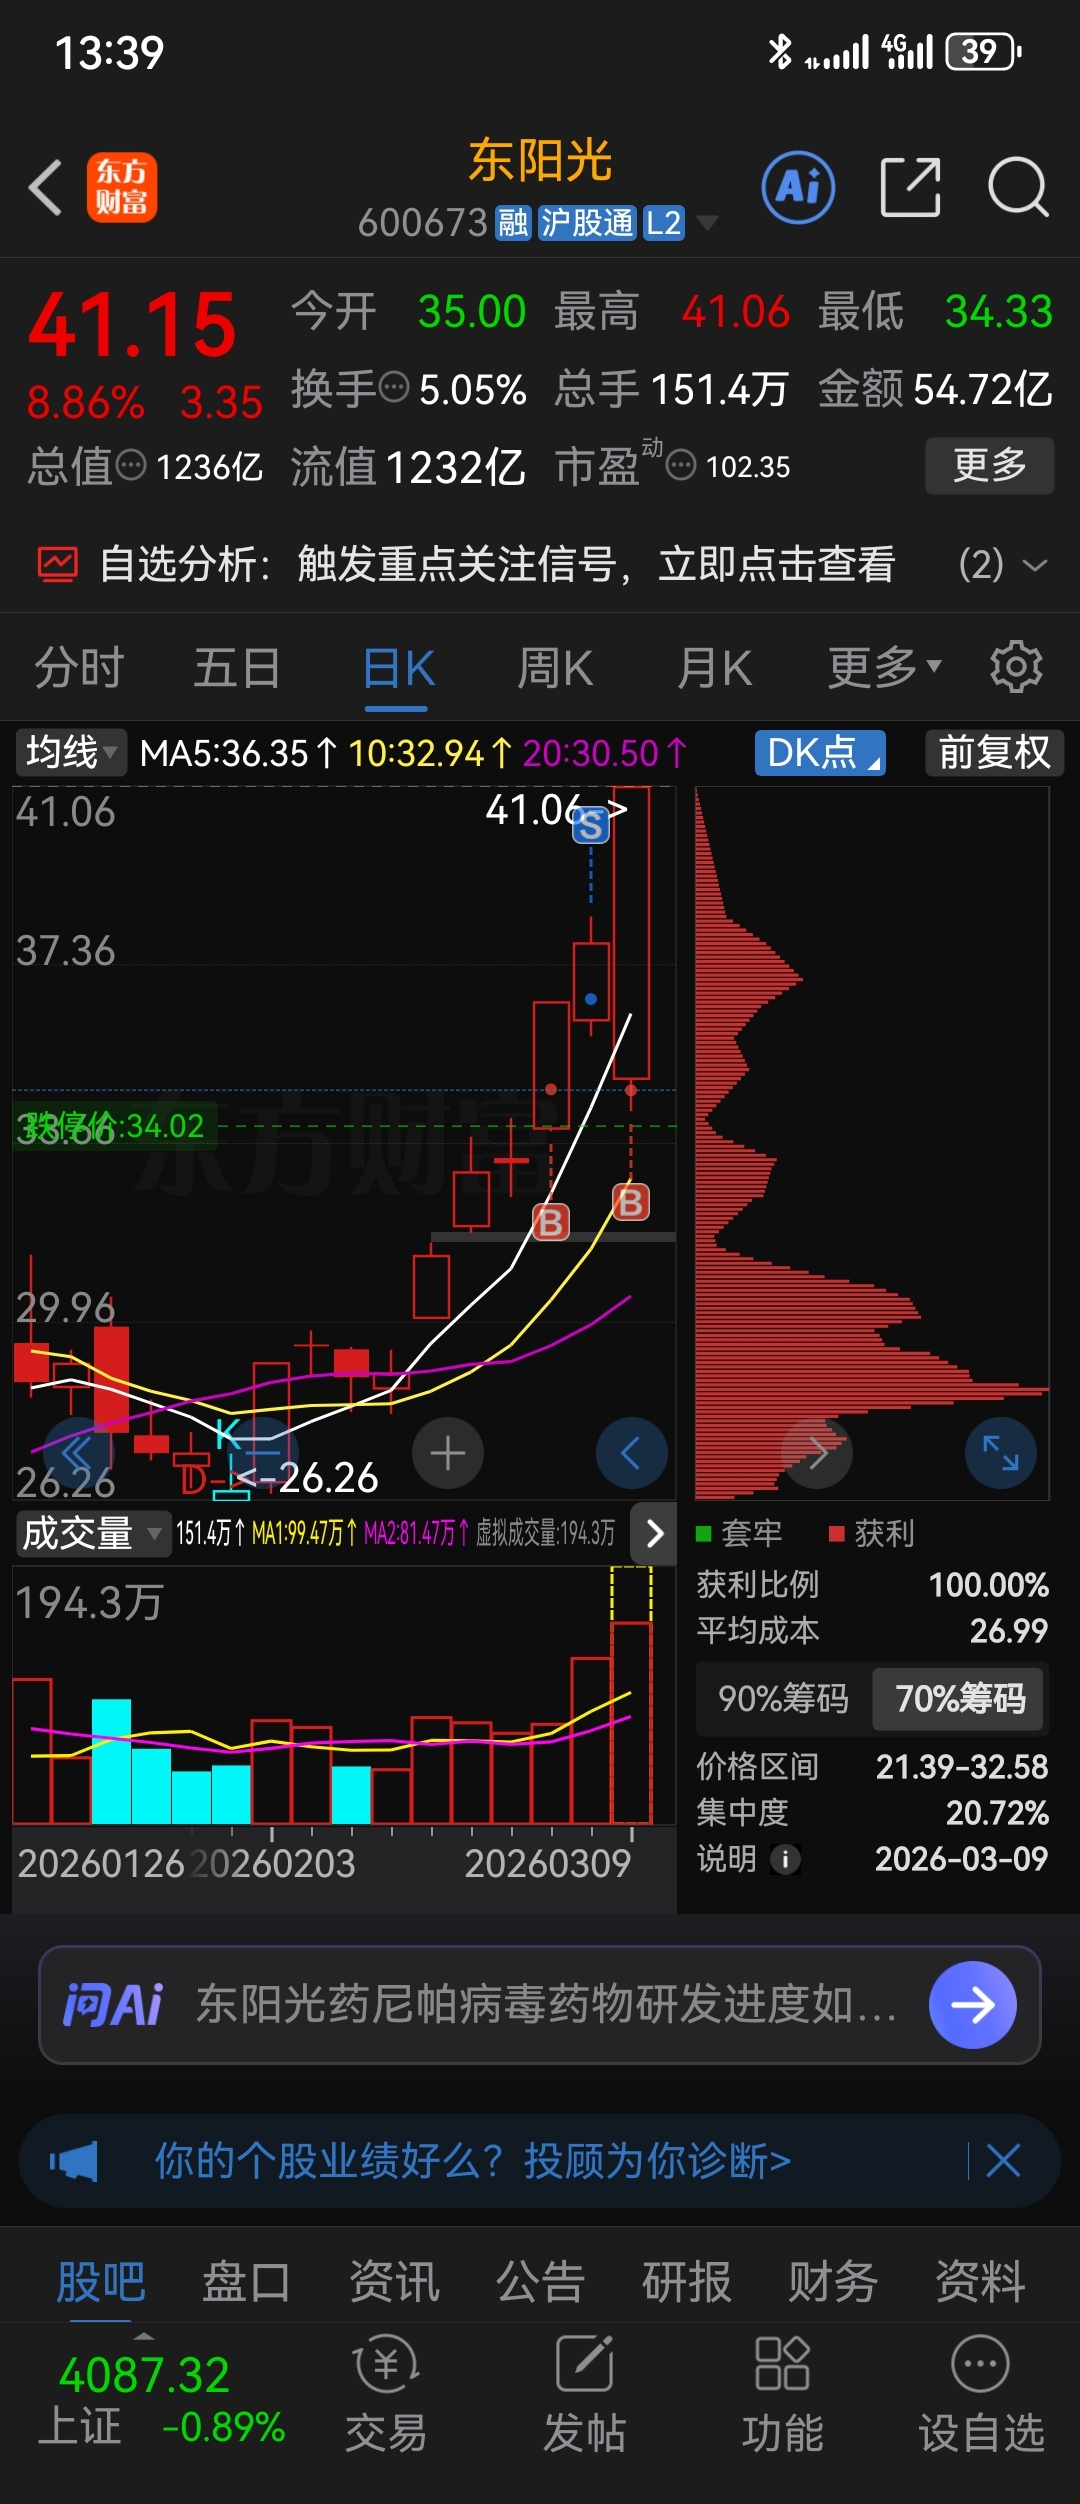Select 70%筹码 option

(960, 1698)
